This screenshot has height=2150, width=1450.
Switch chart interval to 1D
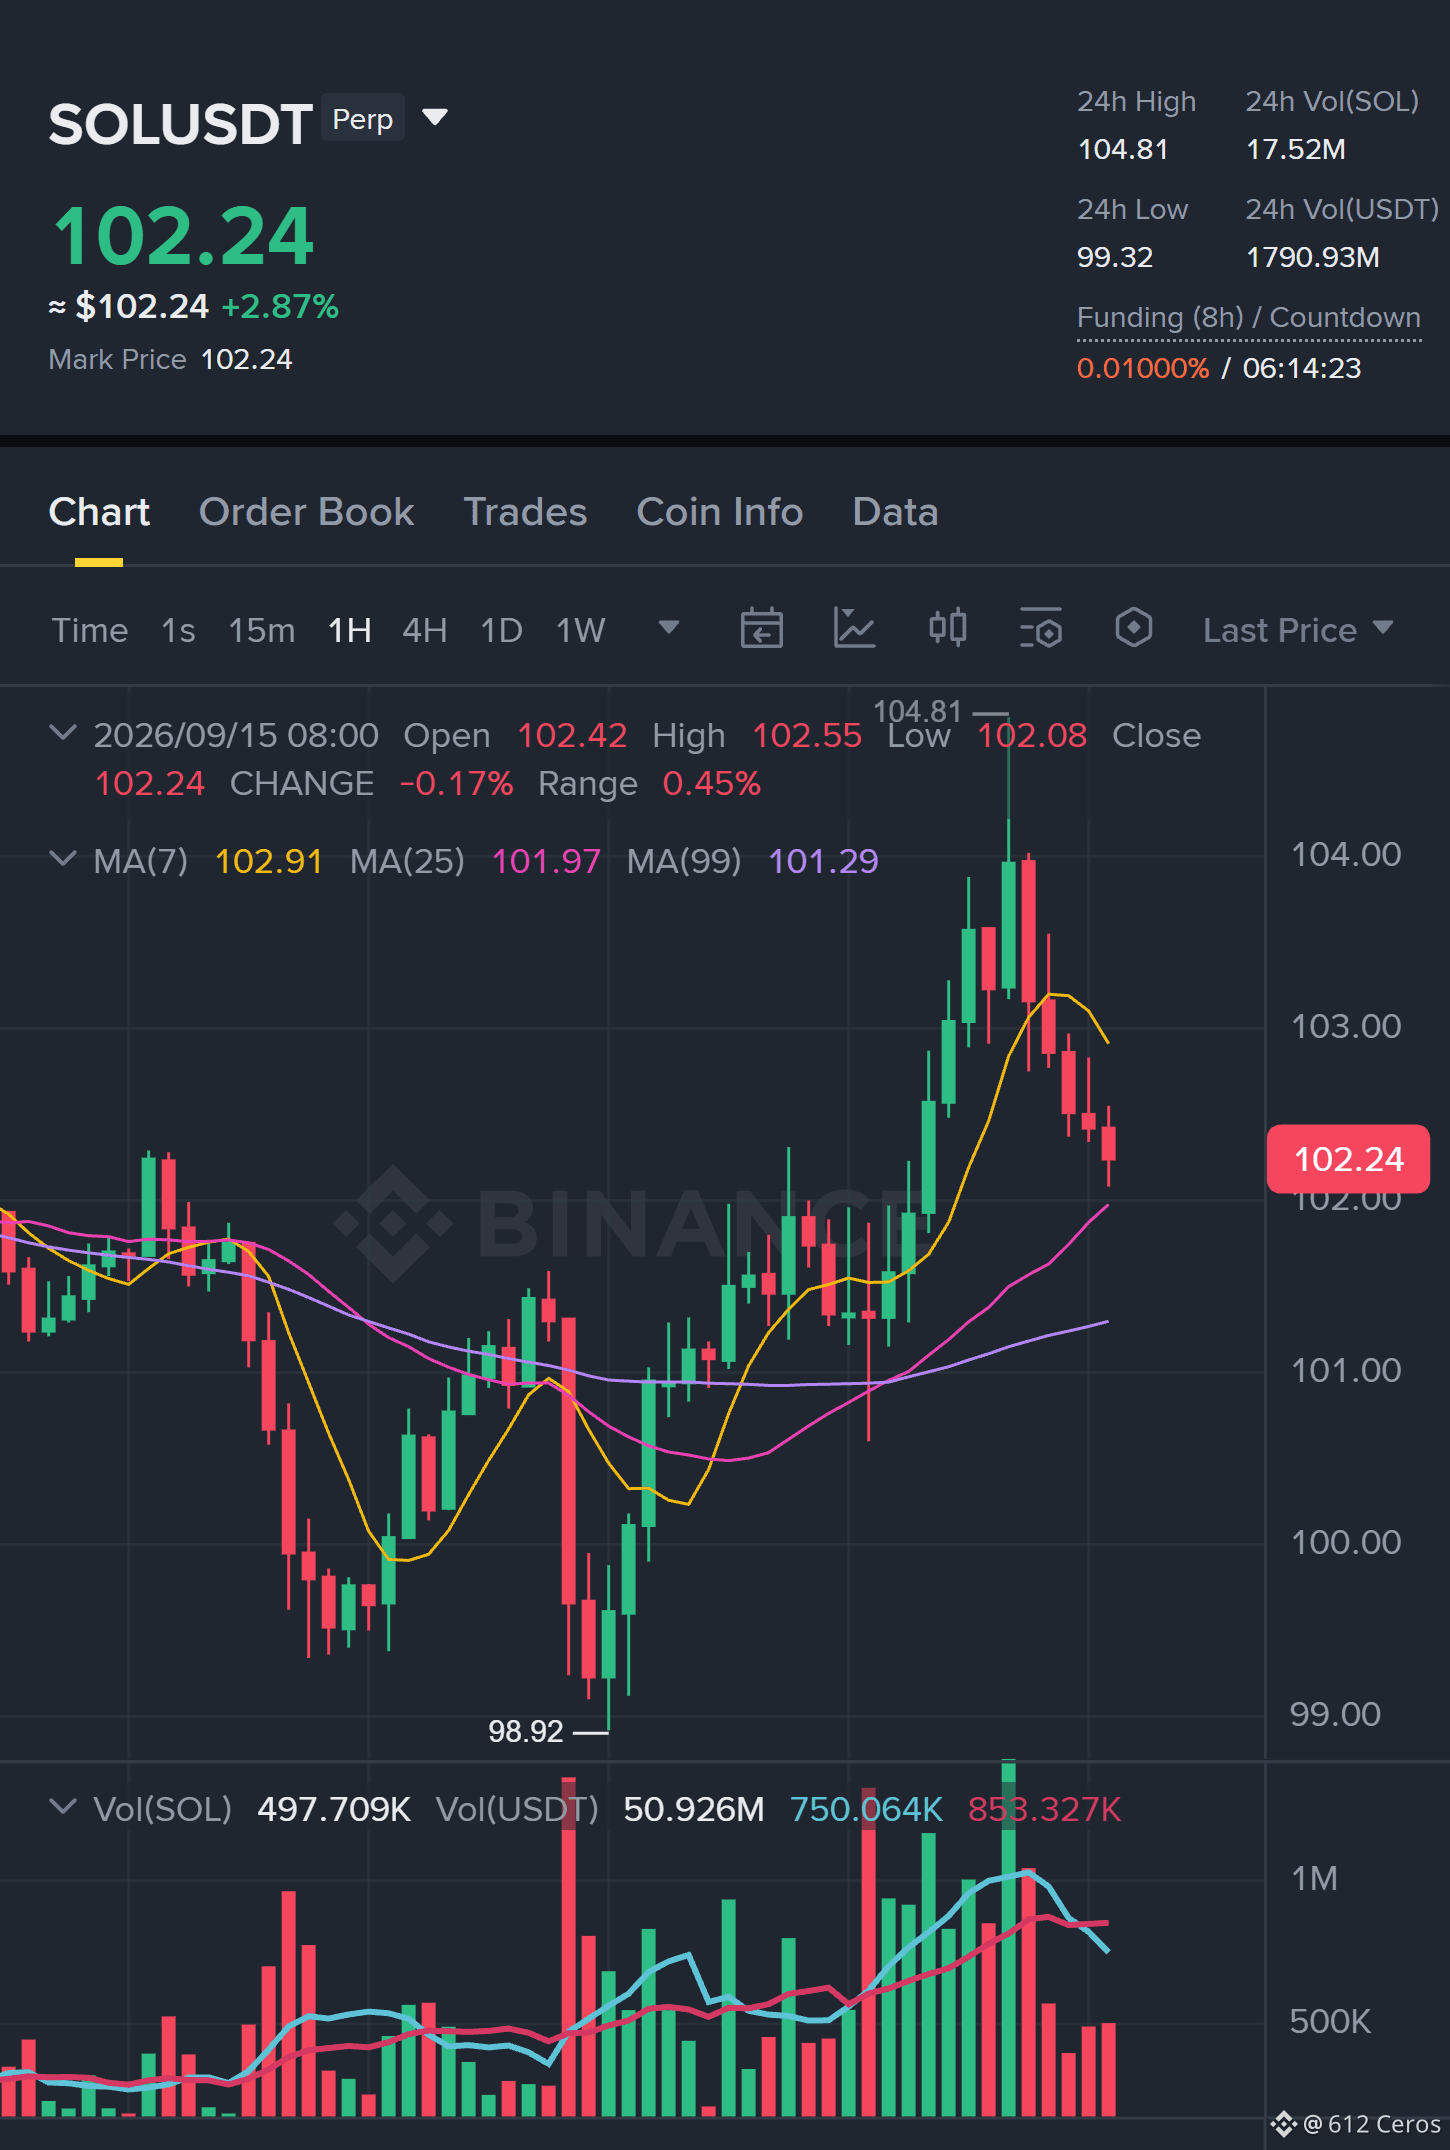click(502, 630)
